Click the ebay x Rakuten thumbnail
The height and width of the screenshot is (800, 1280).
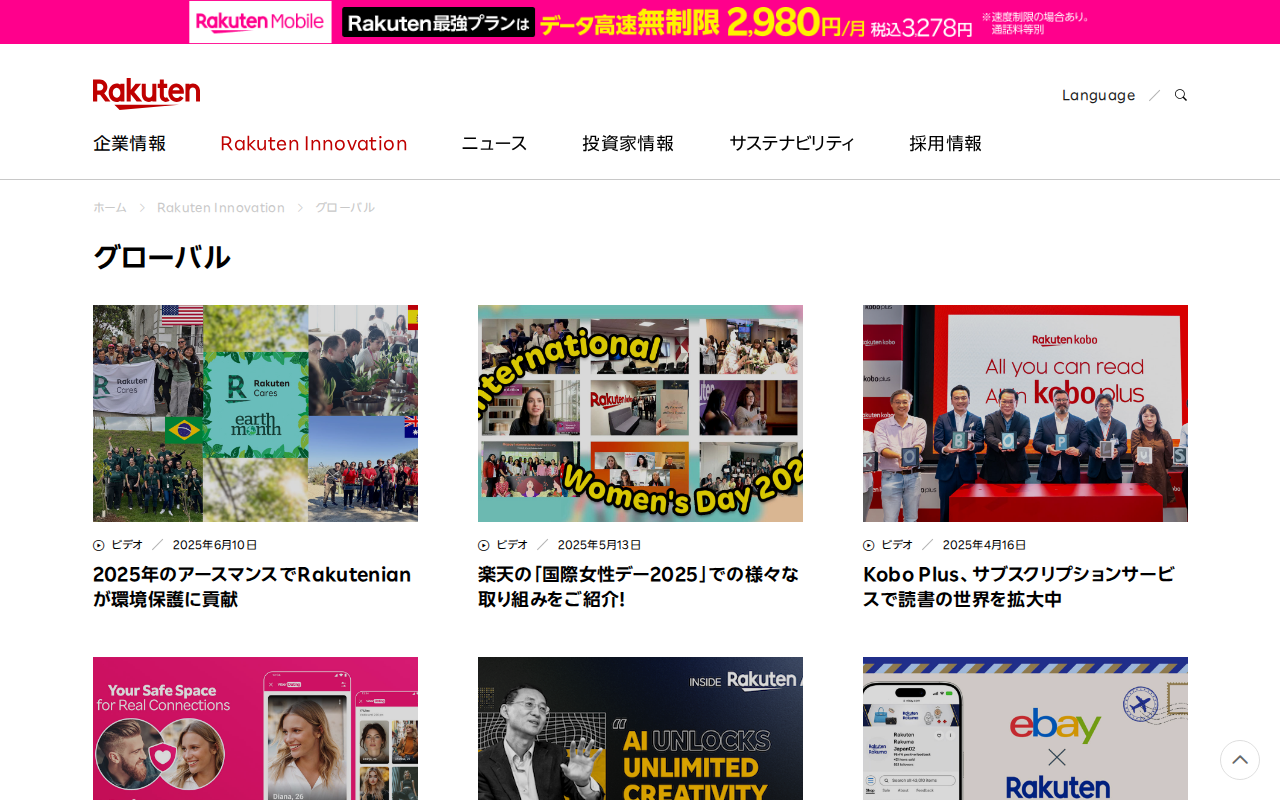1025,728
